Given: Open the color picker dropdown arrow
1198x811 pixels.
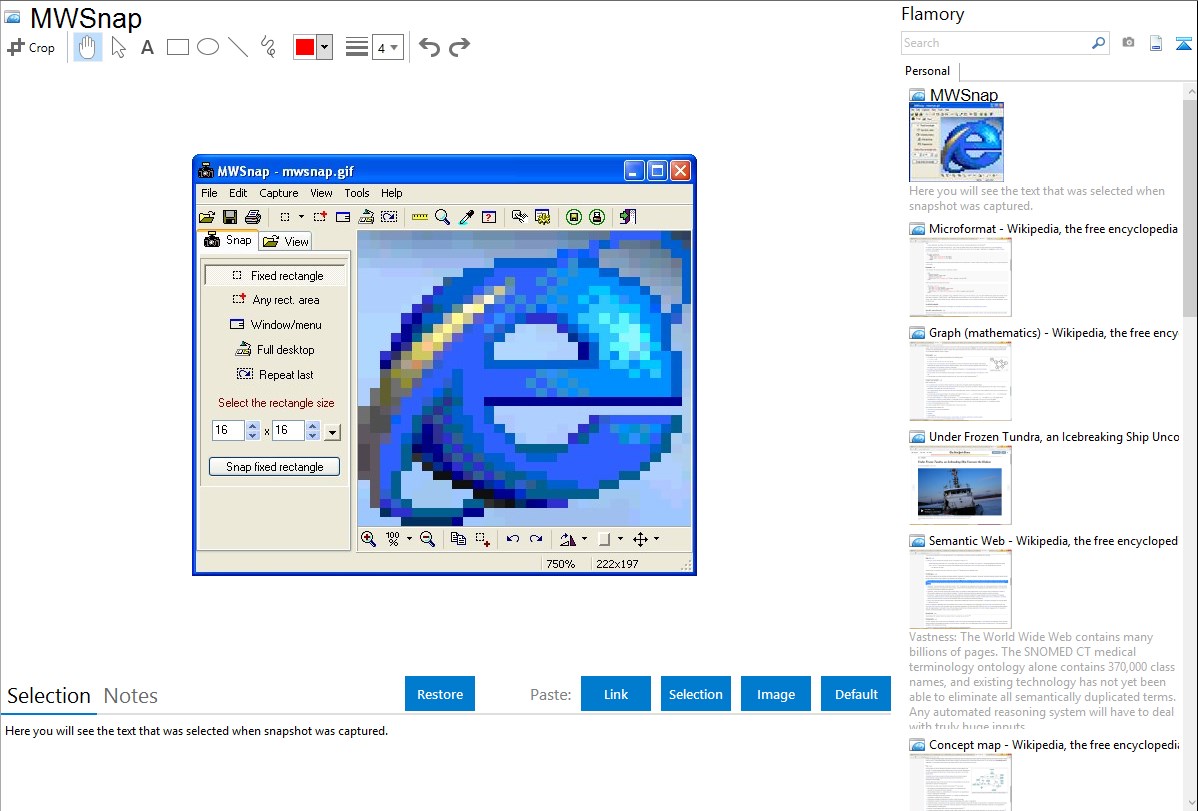Looking at the screenshot, I should (325, 47).
